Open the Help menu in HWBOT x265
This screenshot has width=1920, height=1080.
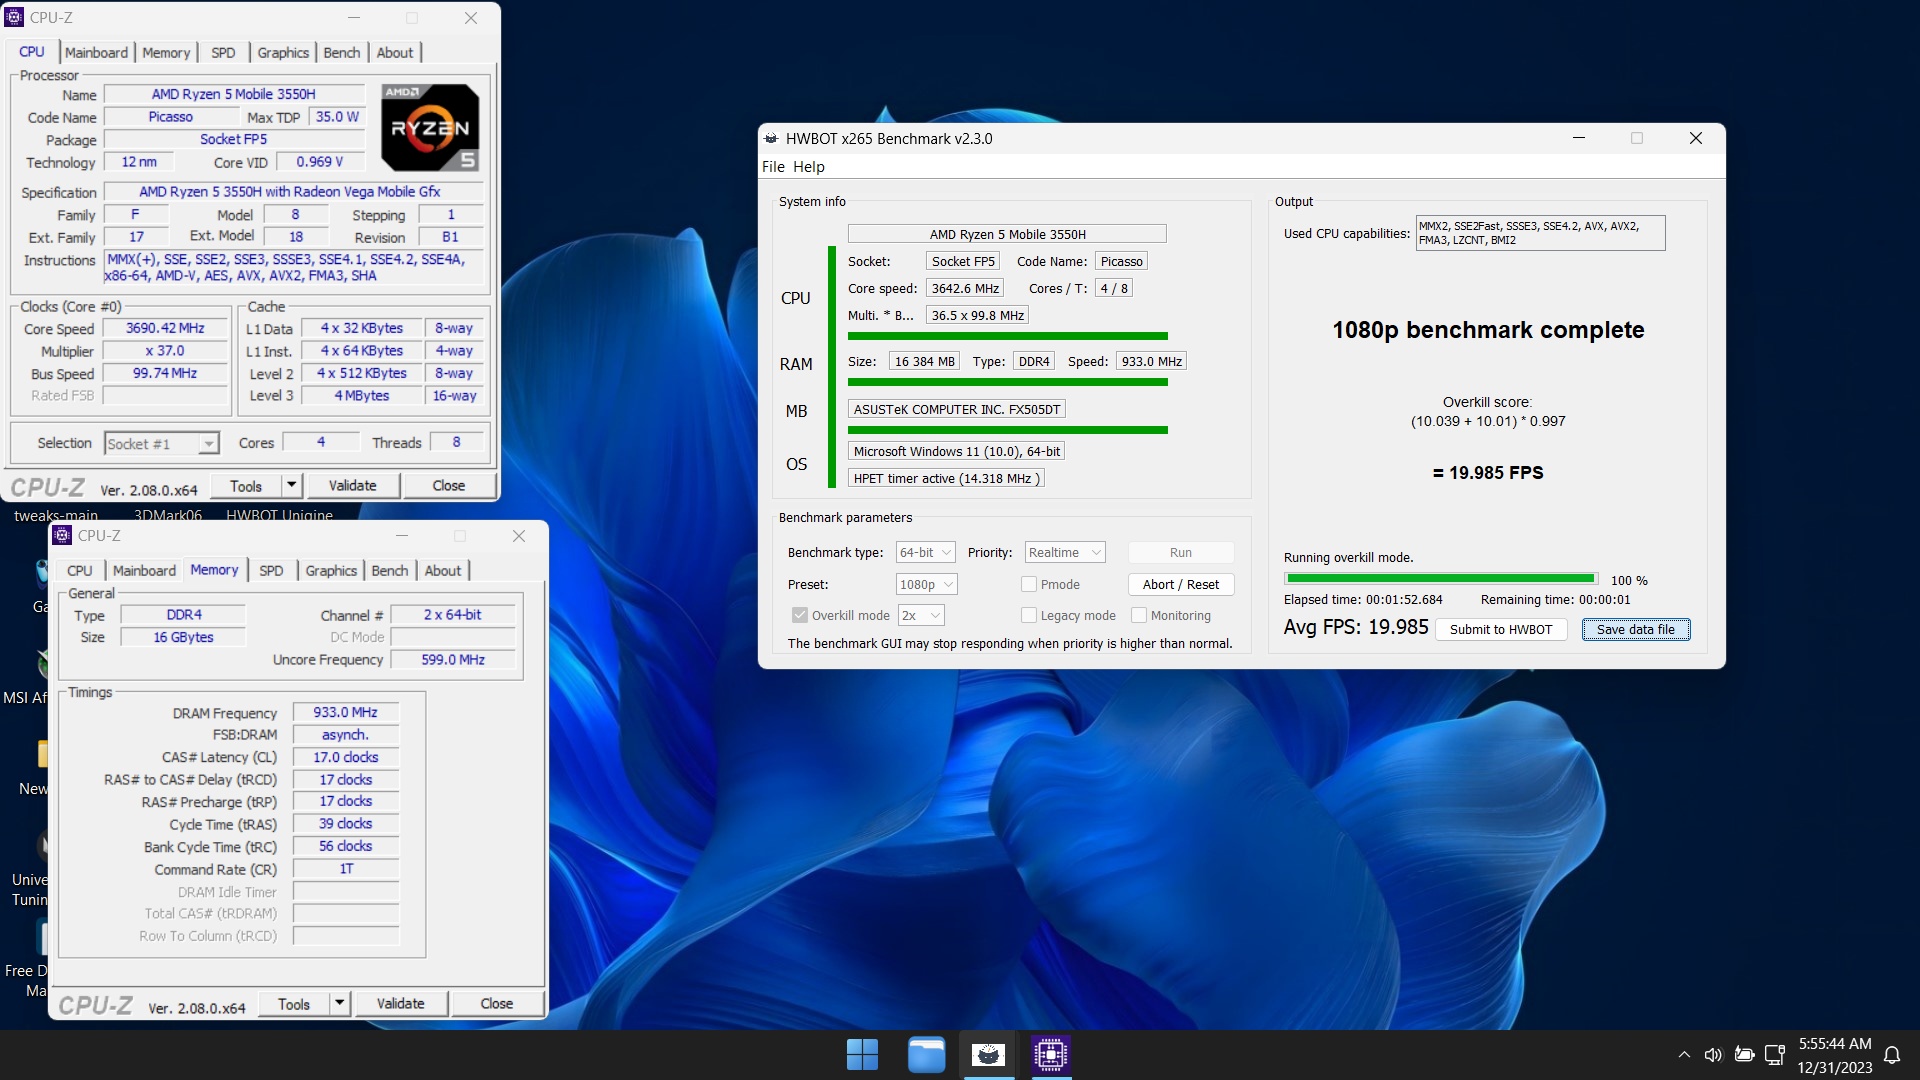click(808, 167)
